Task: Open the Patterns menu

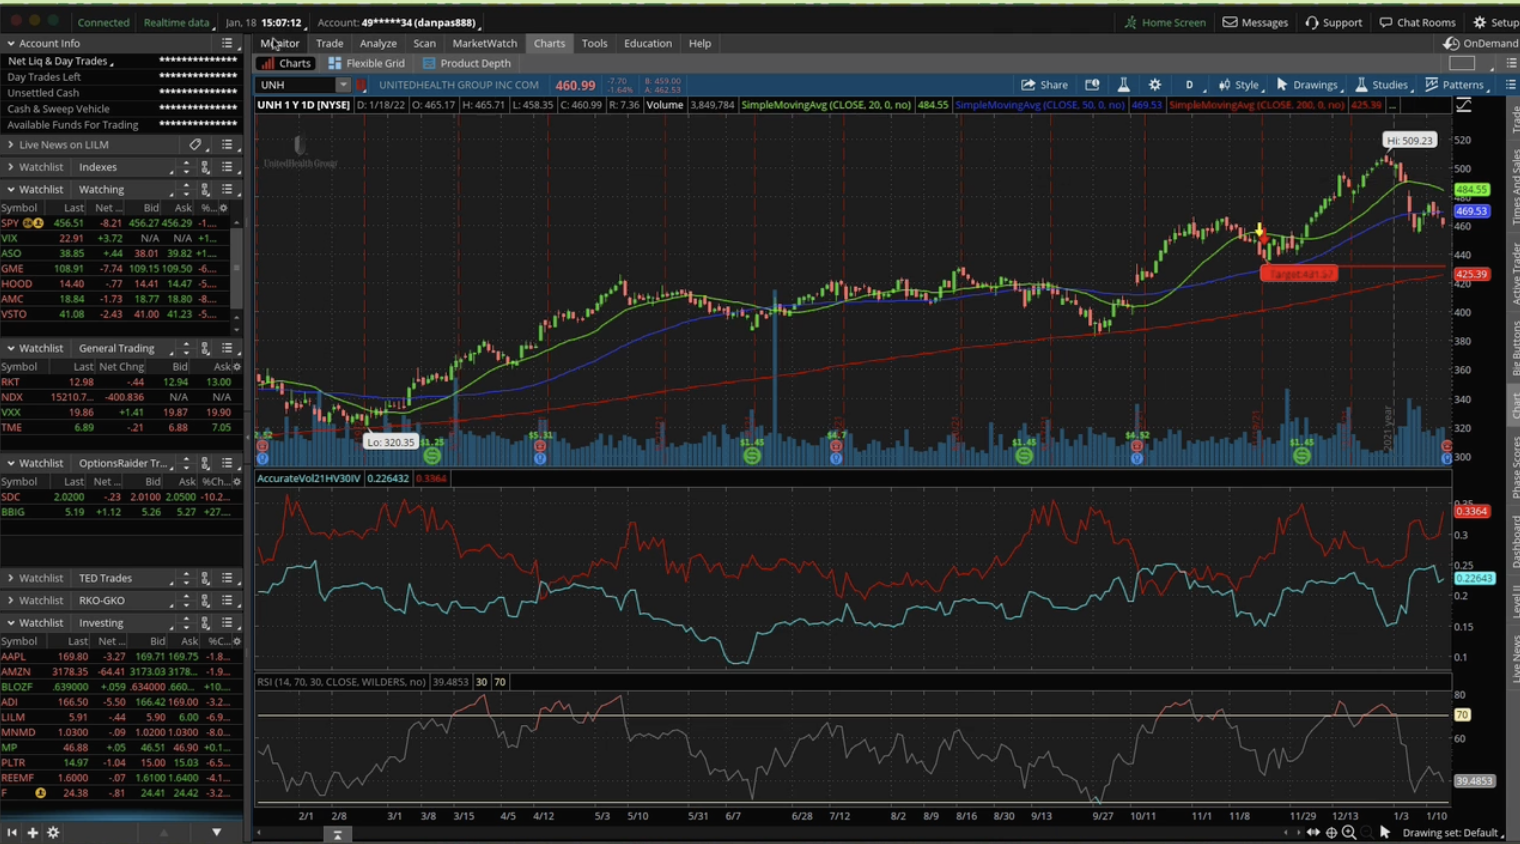Action: pos(1455,85)
